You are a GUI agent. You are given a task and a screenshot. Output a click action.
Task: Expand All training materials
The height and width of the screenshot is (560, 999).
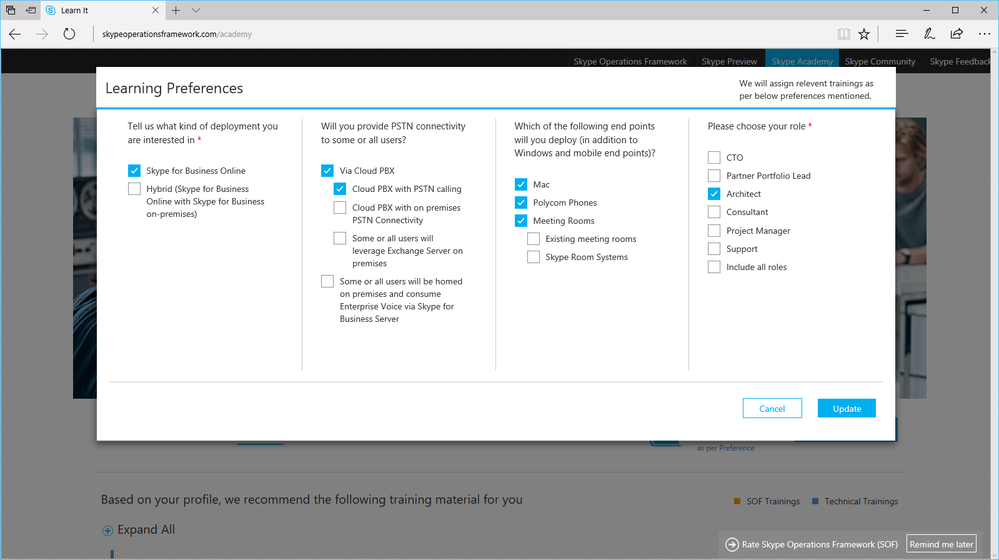pos(138,529)
